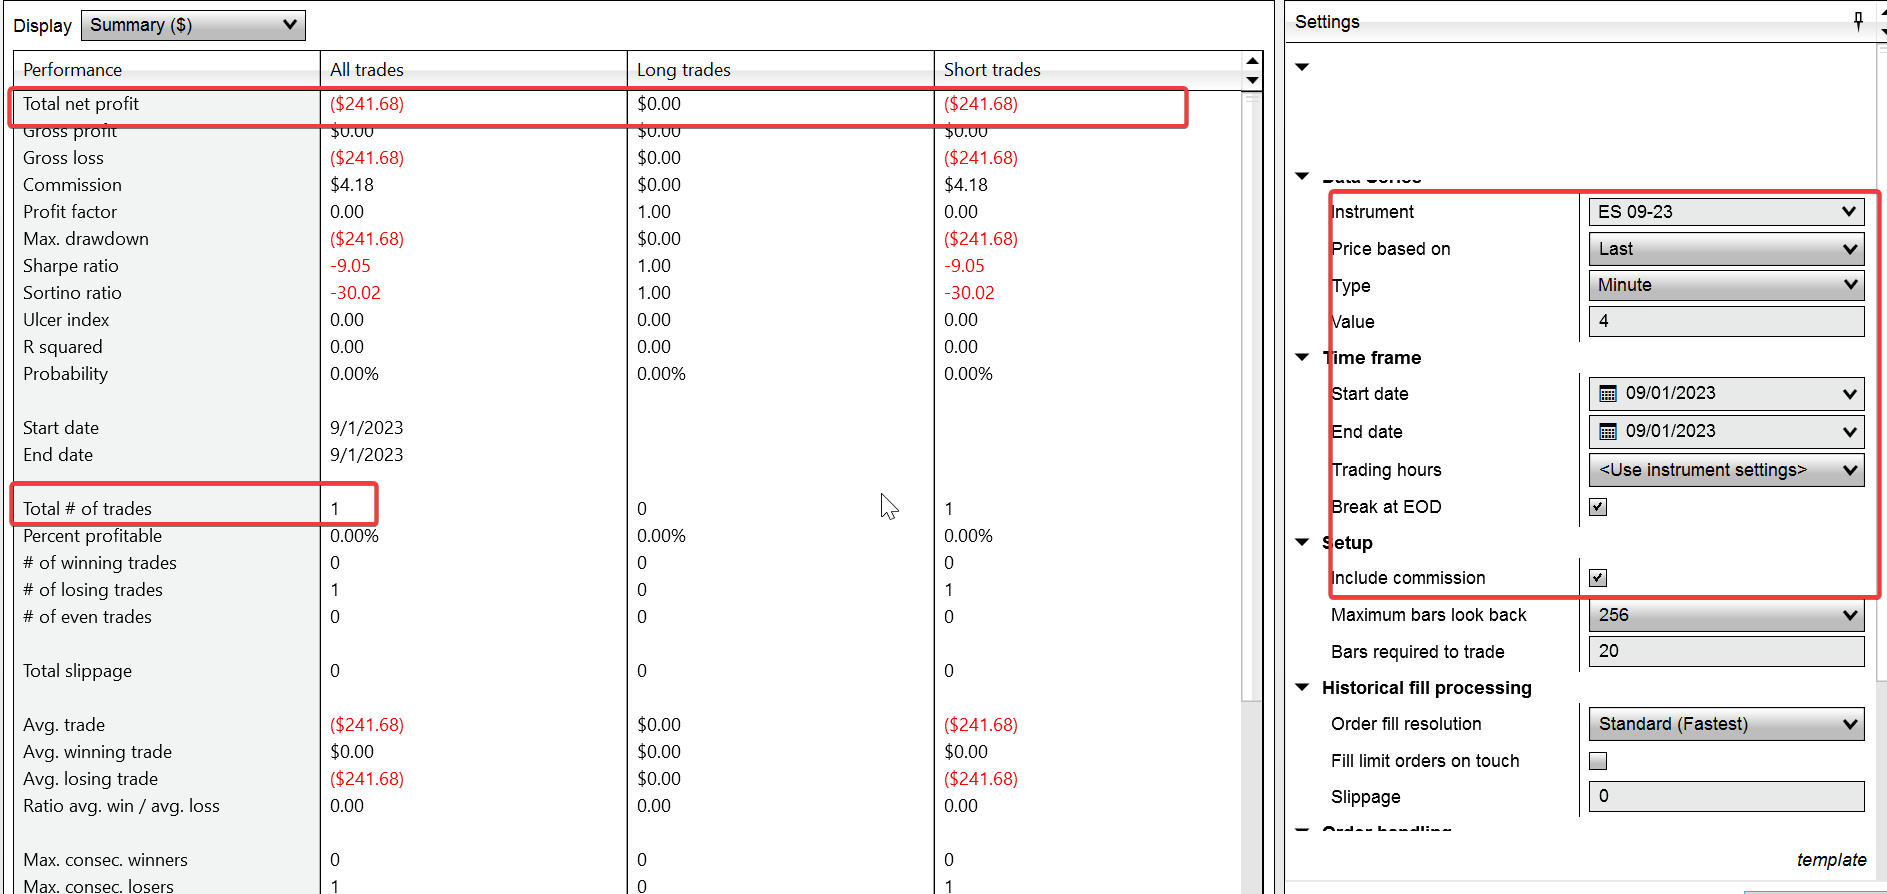Select the Total net profit row label
The height and width of the screenshot is (894, 1887).
point(81,104)
